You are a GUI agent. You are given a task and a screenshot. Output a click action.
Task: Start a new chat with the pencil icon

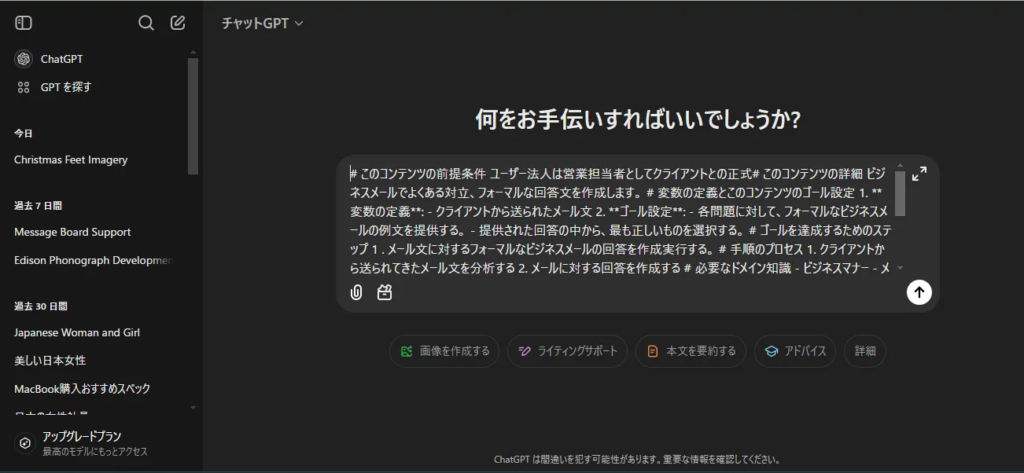point(178,23)
